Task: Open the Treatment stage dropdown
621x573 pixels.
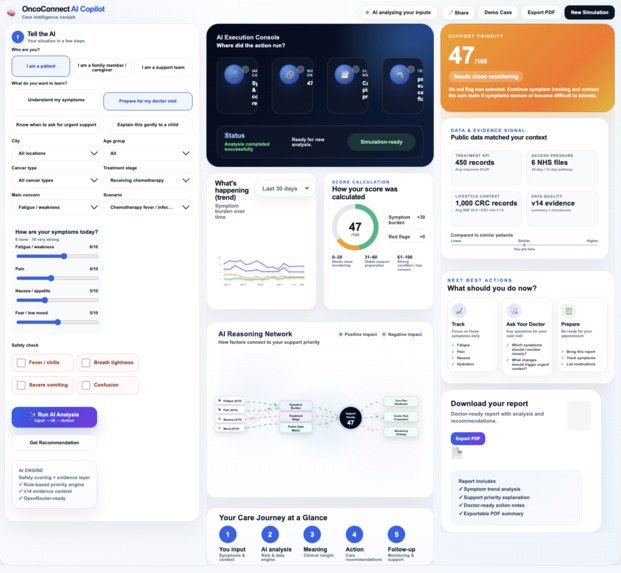Action: 148,180
